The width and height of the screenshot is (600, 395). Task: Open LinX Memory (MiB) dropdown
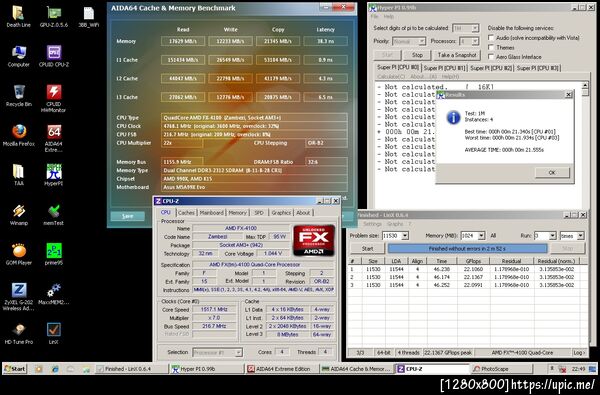(481, 236)
